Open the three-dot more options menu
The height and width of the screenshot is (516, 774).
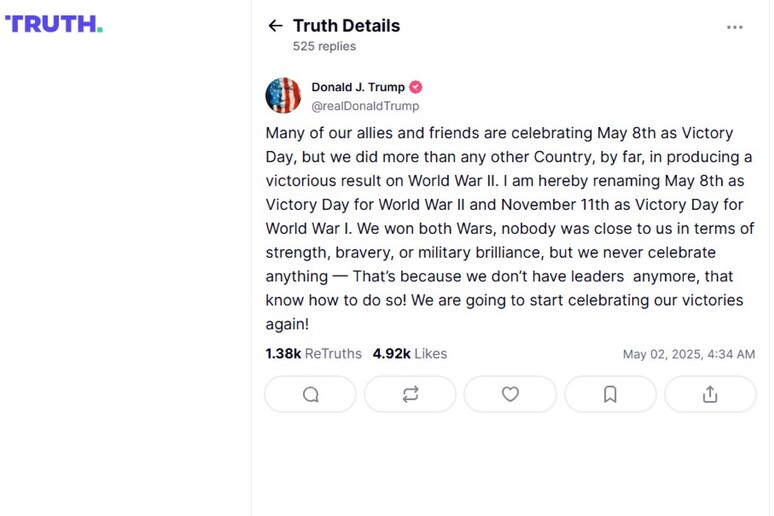tap(735, 27)
